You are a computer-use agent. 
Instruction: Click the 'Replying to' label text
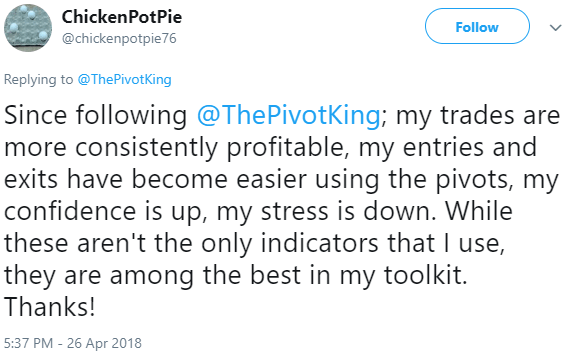(x=39, y=80)
